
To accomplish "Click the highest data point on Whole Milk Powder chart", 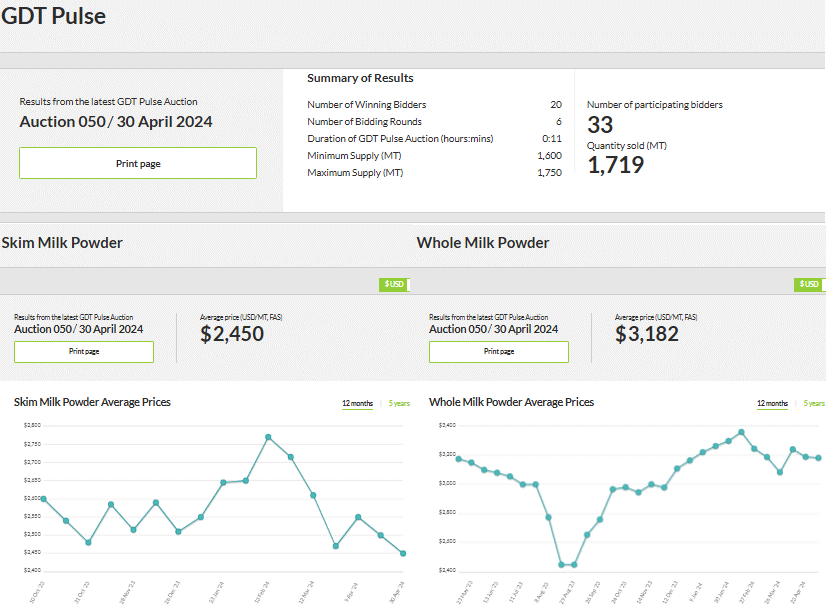I will click(x=742, y=432).
